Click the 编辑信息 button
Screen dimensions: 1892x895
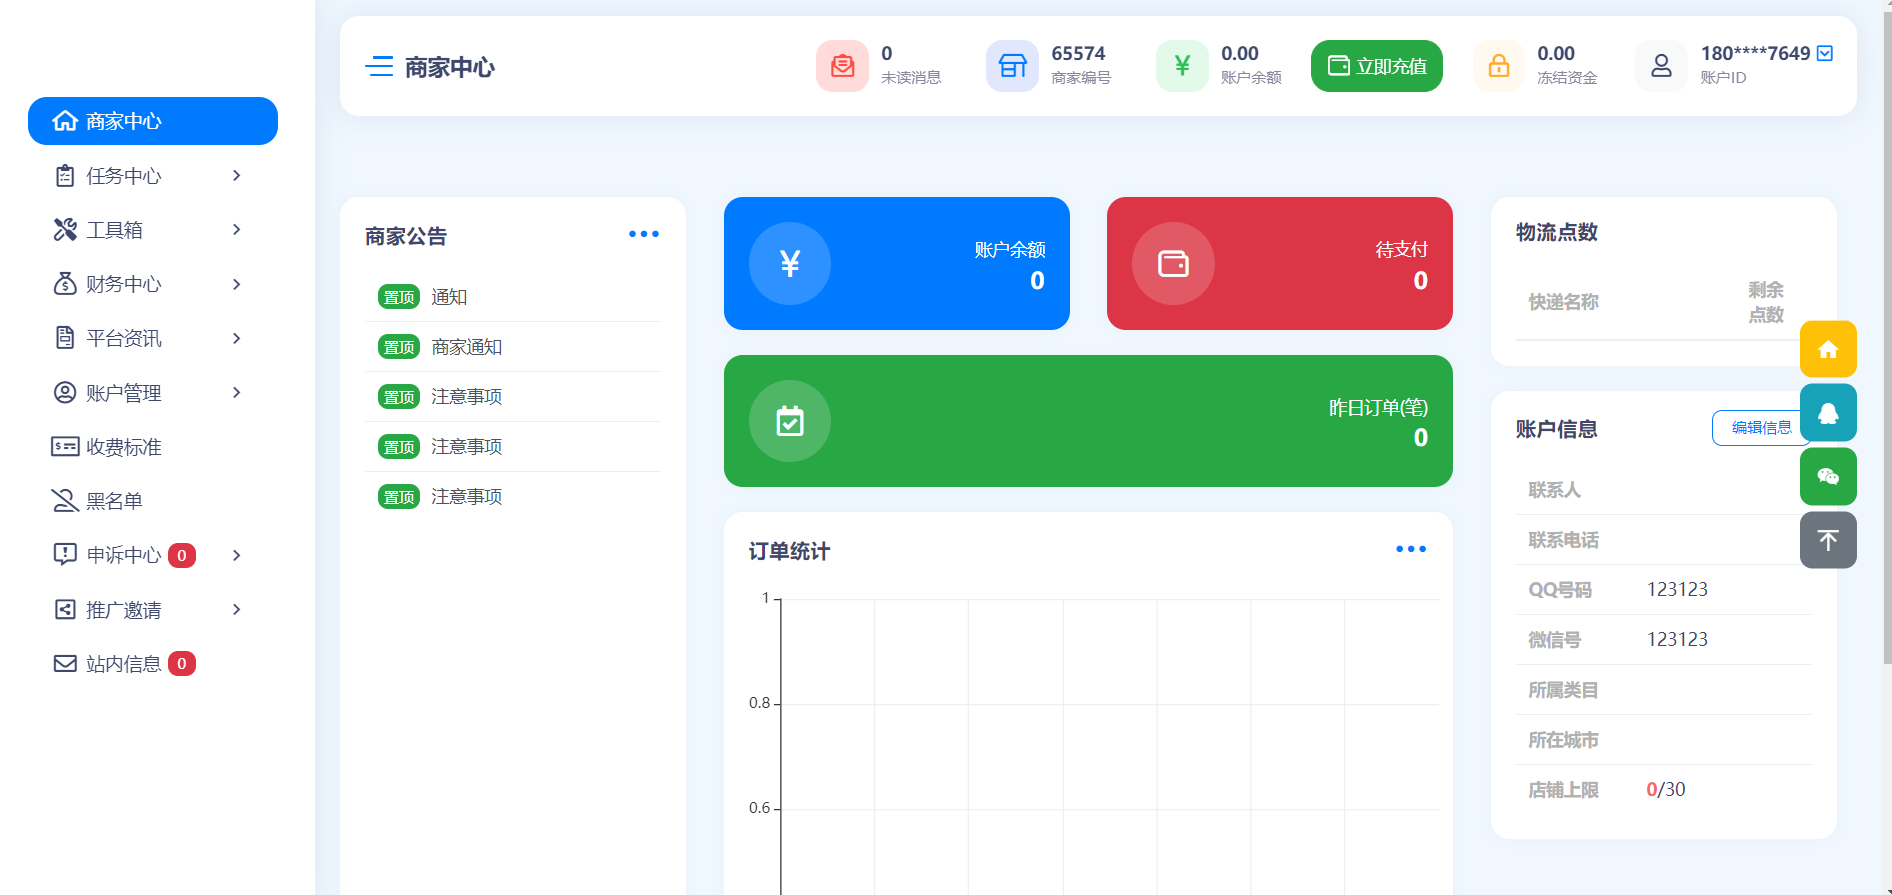coord(1761,427)
